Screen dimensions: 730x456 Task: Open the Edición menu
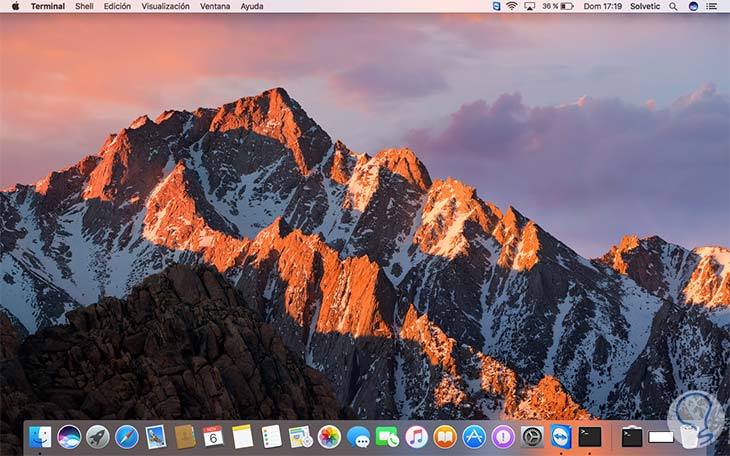coord(117,6)
